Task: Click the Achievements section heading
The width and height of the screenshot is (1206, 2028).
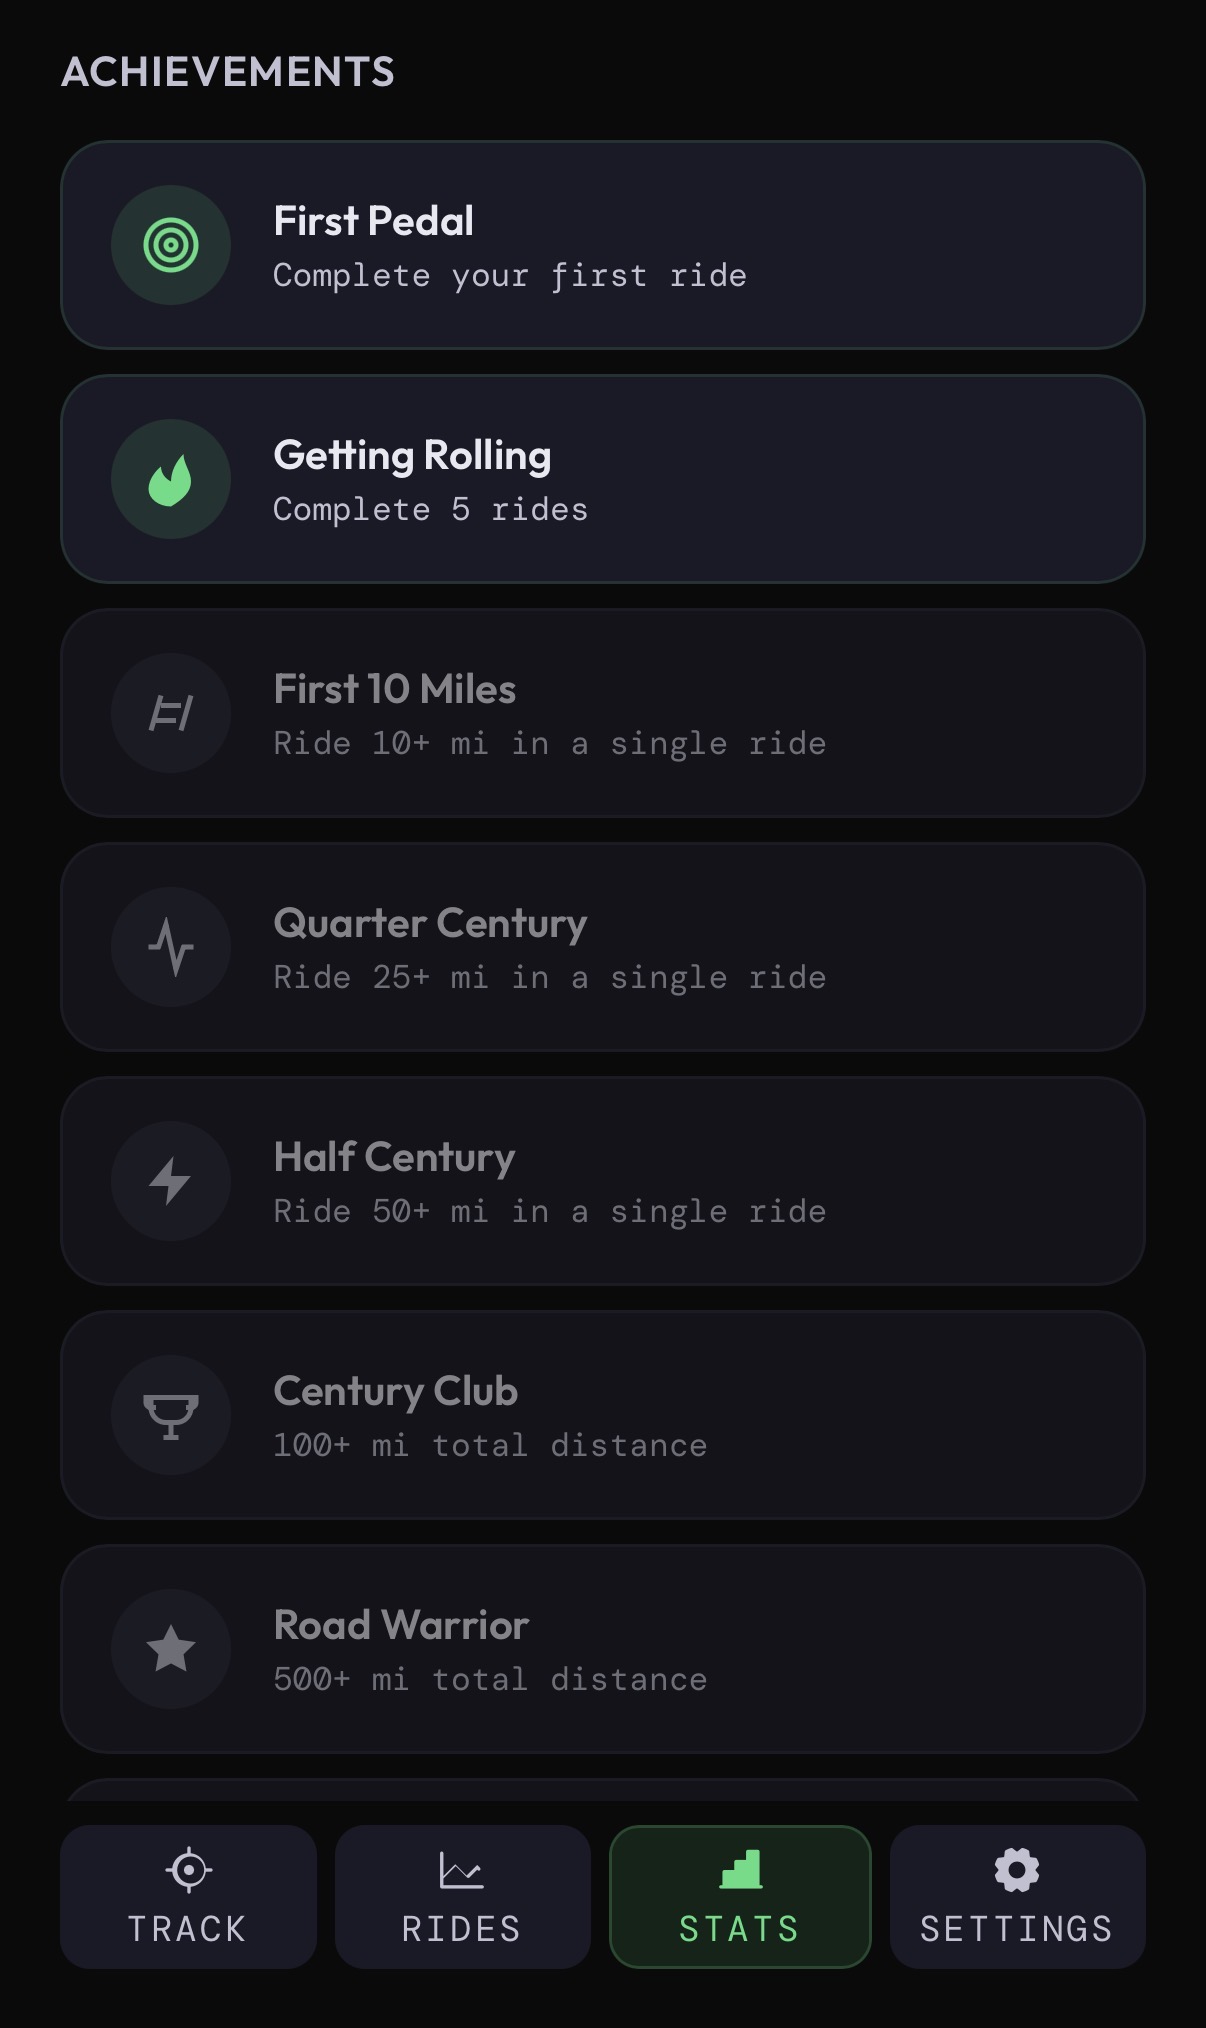Action: 228,72
